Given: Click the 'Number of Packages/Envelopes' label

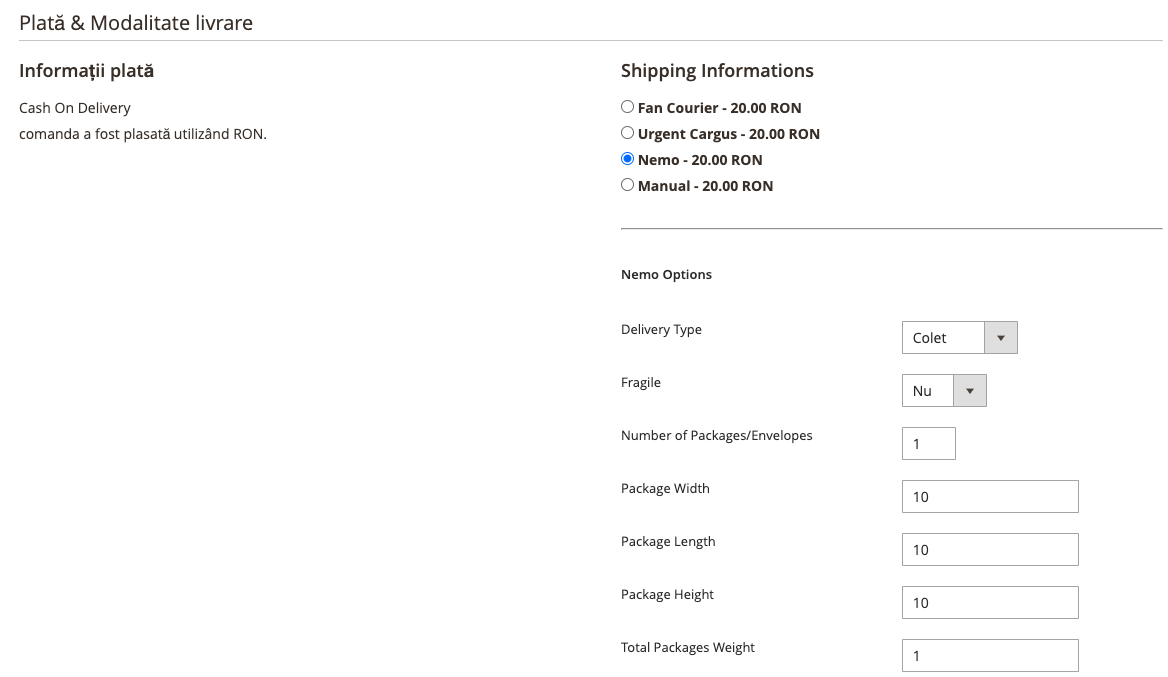Looking at the screenshot, I should coord(717,435).
